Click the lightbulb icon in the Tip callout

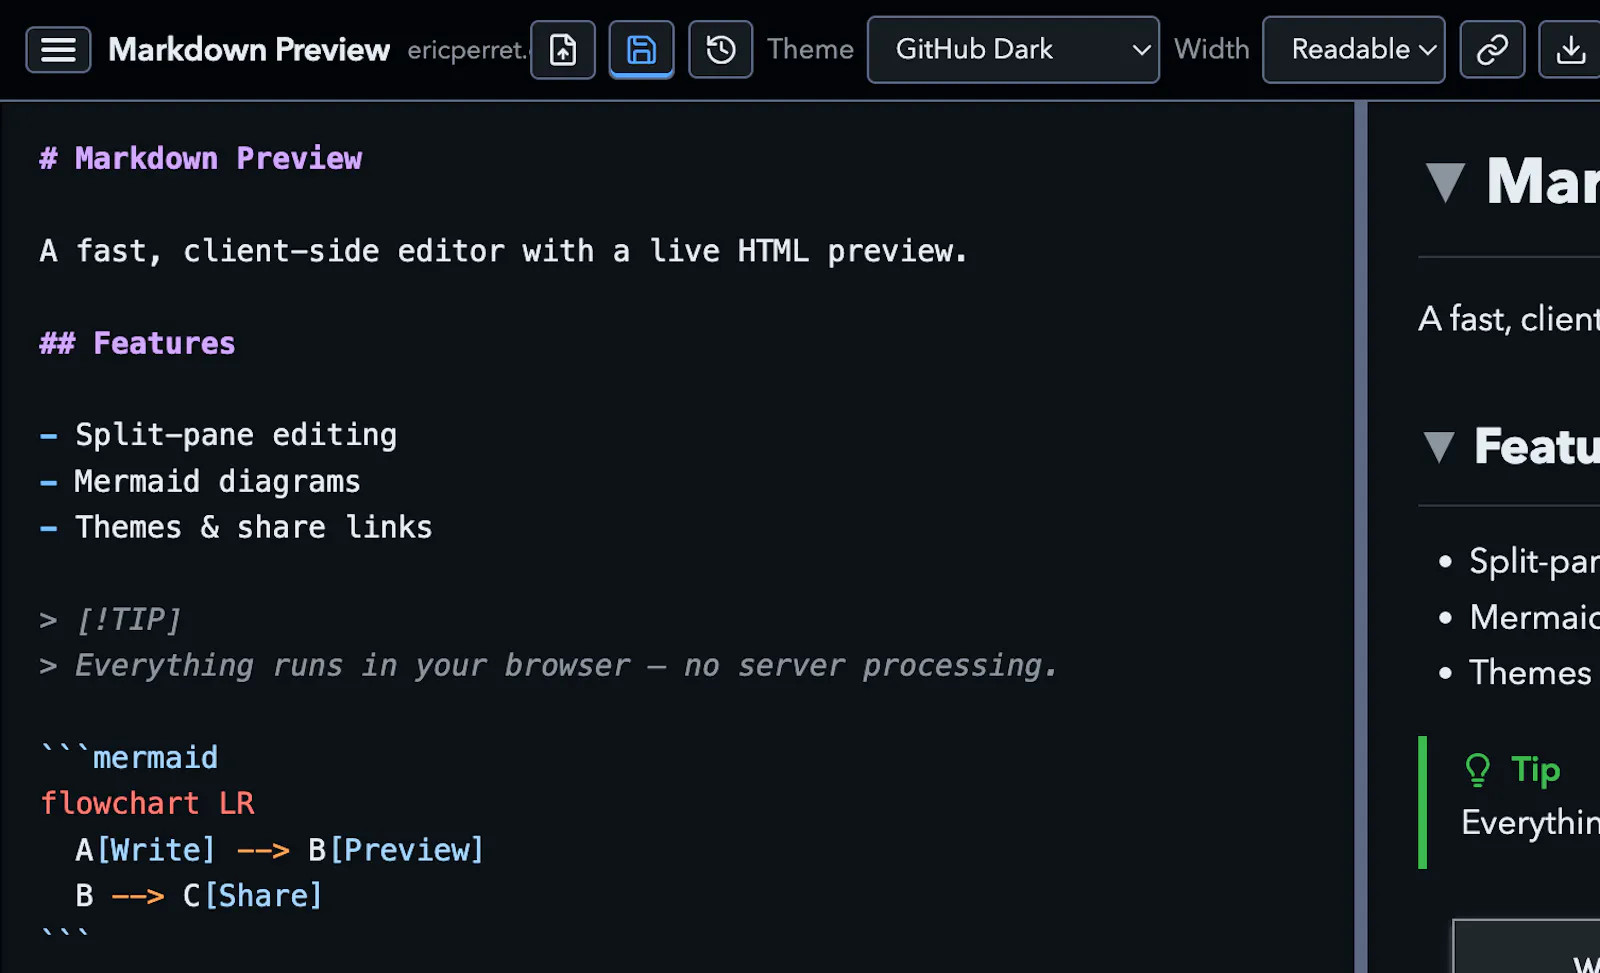click(x=1477, y=770)
